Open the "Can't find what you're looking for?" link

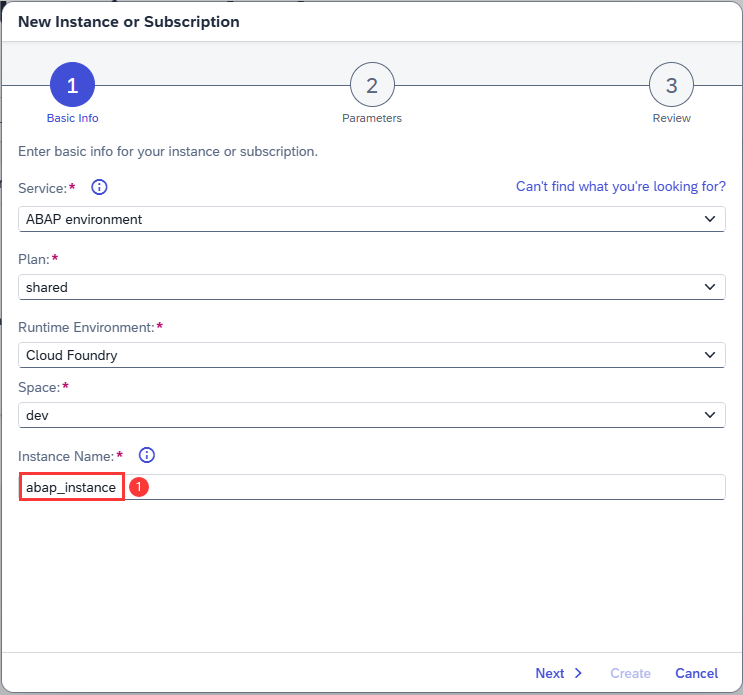(x=621, y=187)
